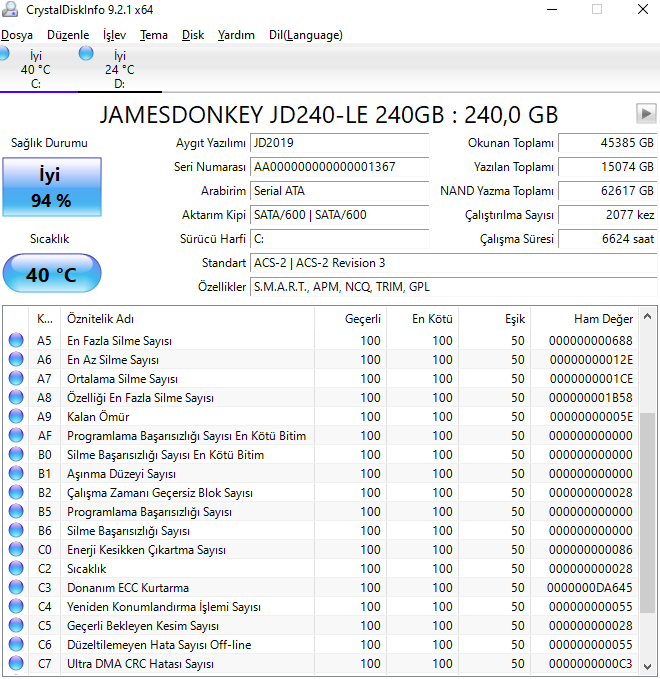Click the Özellikler field with S.M.A.R.T.
Image resolution: width=660 pixels, height=679 pixels.
pos(453,287)
